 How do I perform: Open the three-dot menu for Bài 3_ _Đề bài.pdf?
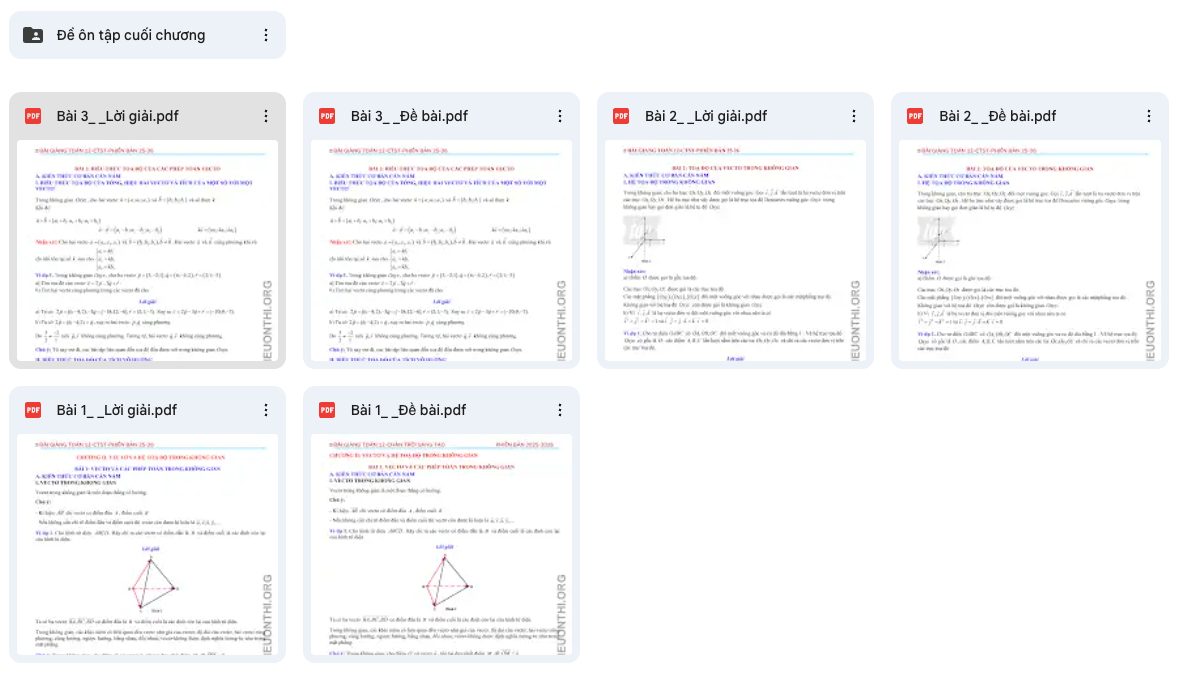[560, 116]
